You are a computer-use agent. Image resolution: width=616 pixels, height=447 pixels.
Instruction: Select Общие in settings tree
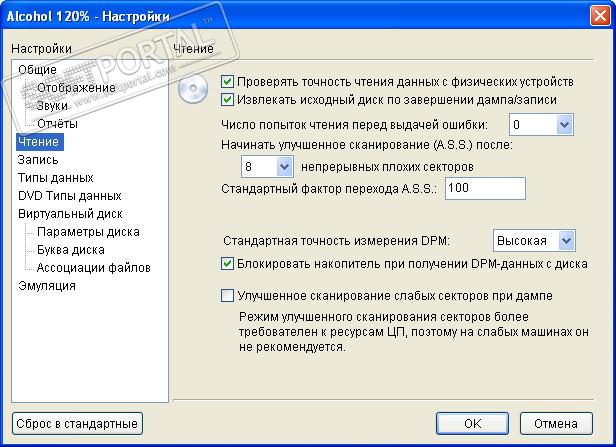coord(37,70)
